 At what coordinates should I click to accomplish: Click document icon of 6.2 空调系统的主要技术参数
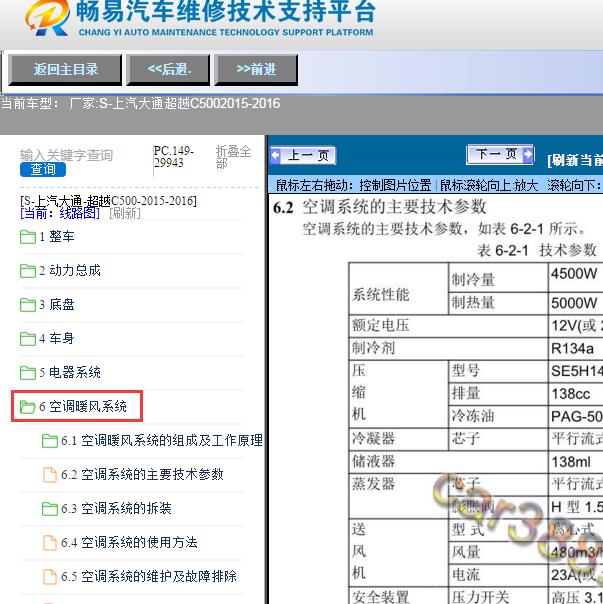tap(50, 475)
